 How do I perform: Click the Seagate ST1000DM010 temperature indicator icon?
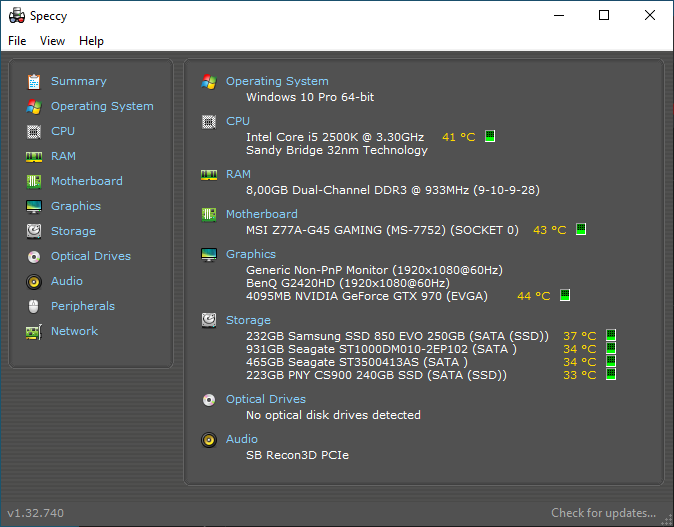tap(611, 348)
